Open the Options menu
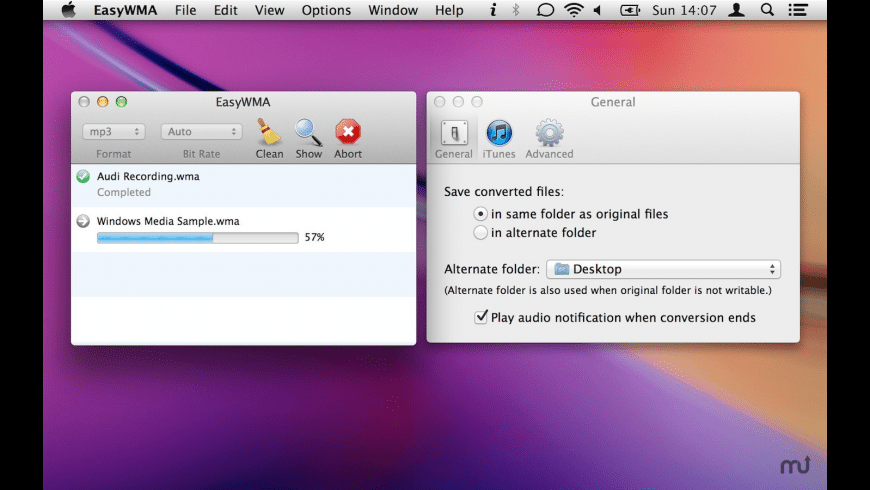Screen dimensions: 870x490 click(326, 10)
